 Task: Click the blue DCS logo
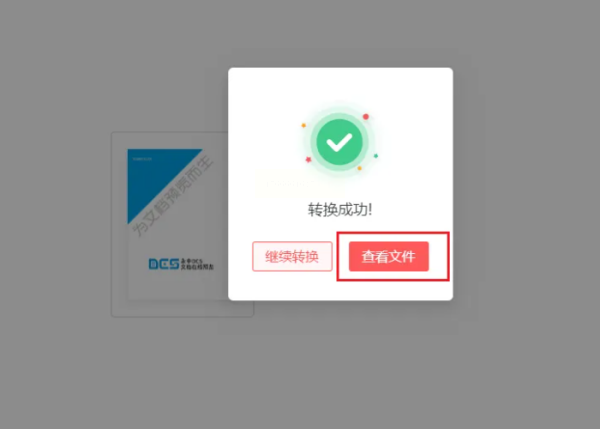click(x=164, y=264)
